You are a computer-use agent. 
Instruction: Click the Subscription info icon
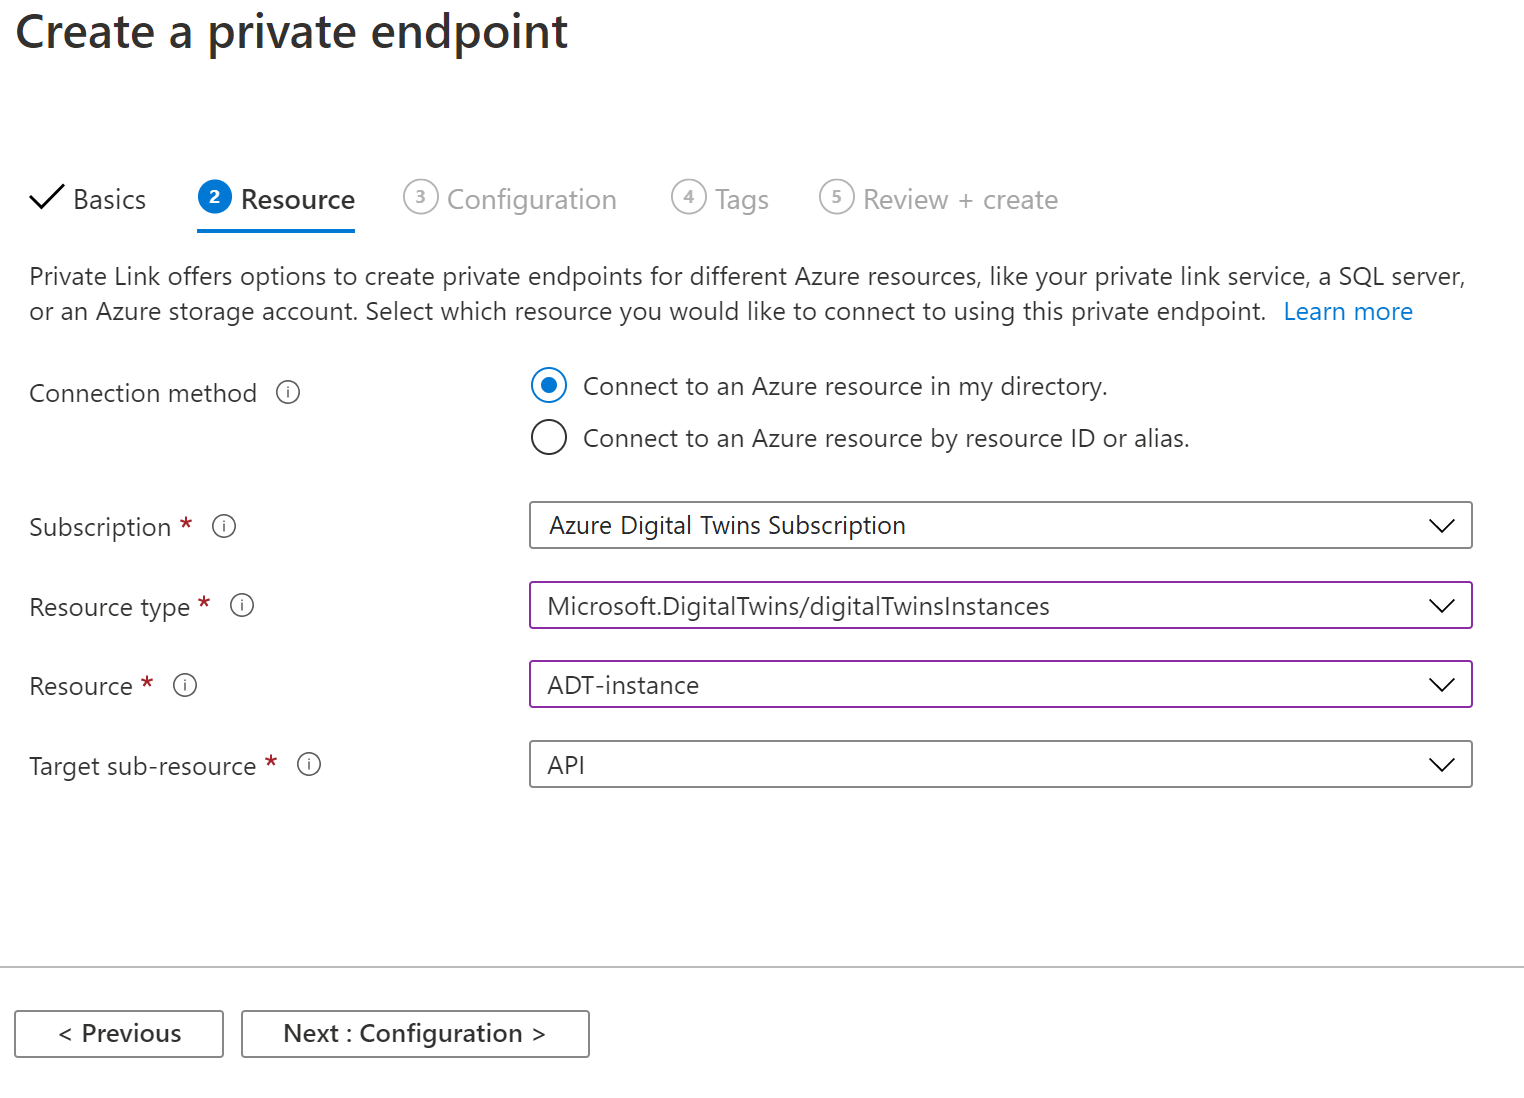pos(224,526)
